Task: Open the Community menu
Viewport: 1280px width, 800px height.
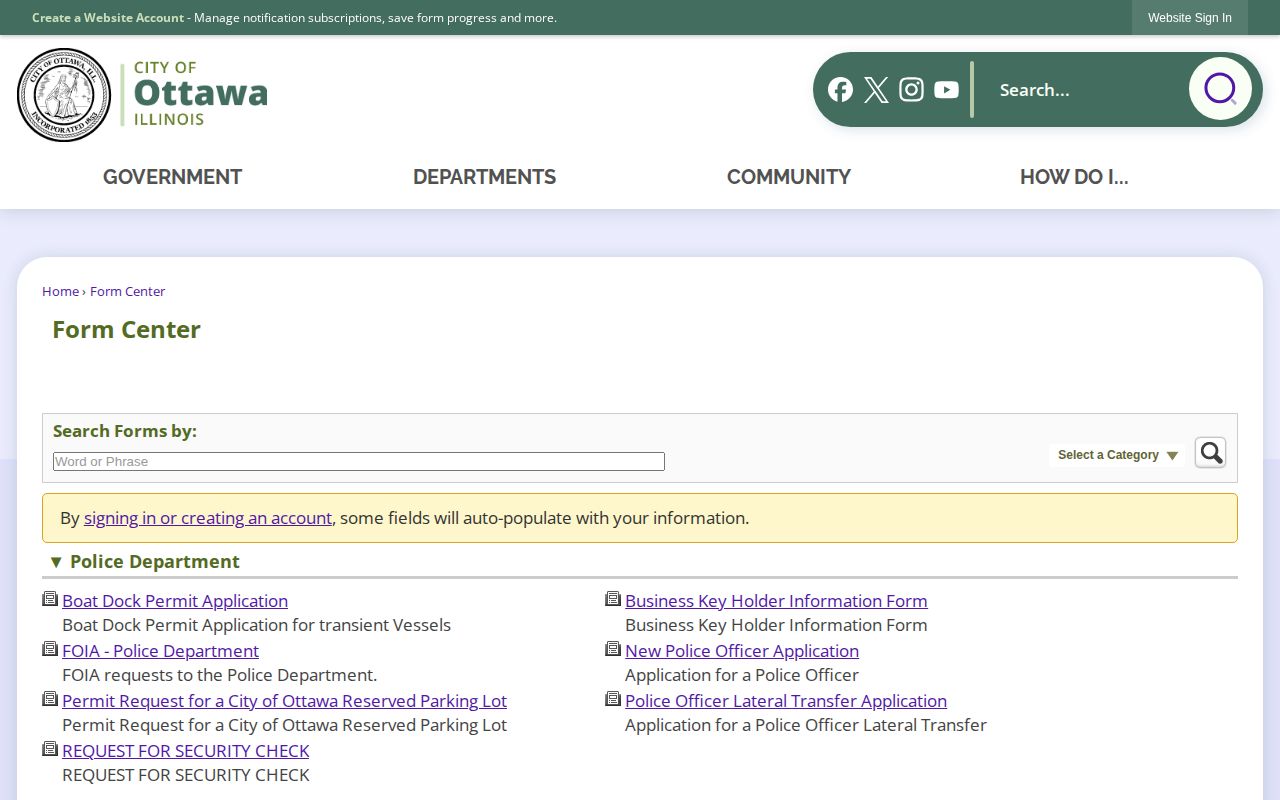Action: click(789, 177)
